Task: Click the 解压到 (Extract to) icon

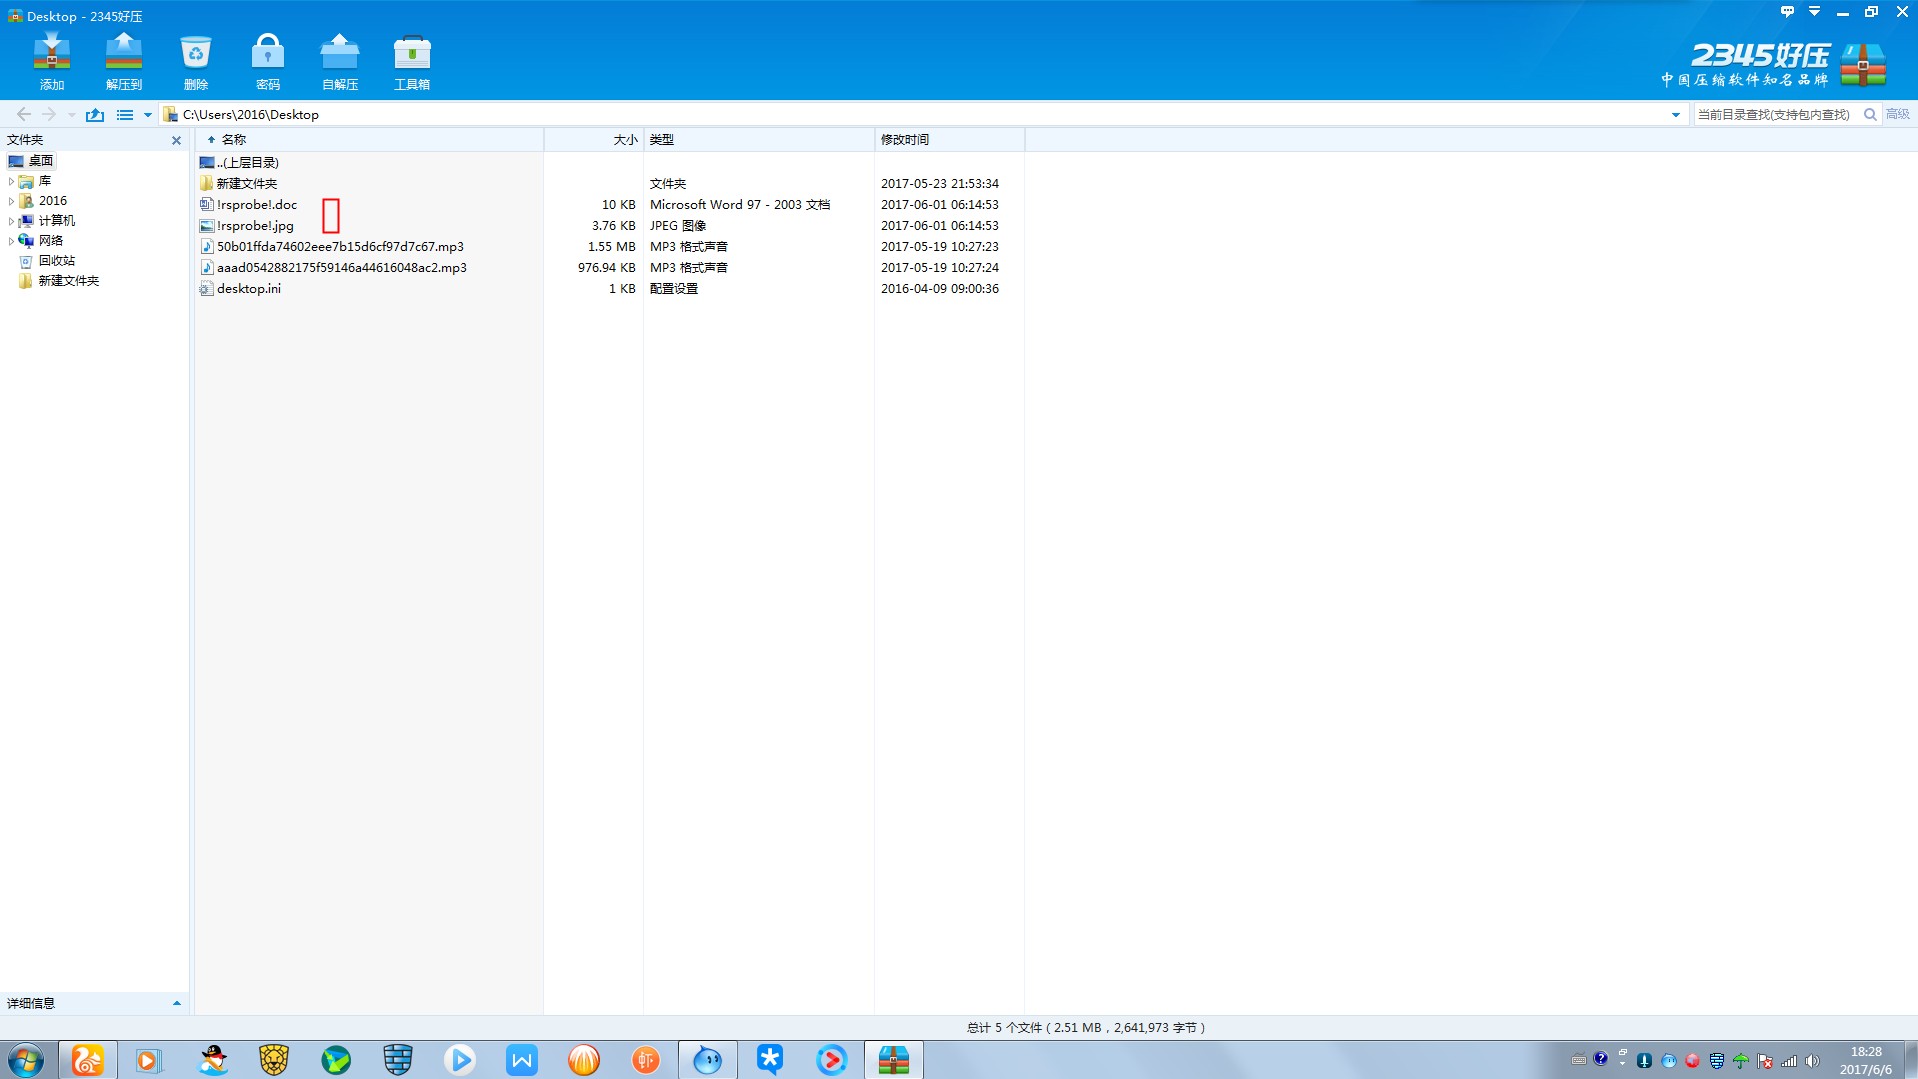Action: tap(124, 61)
